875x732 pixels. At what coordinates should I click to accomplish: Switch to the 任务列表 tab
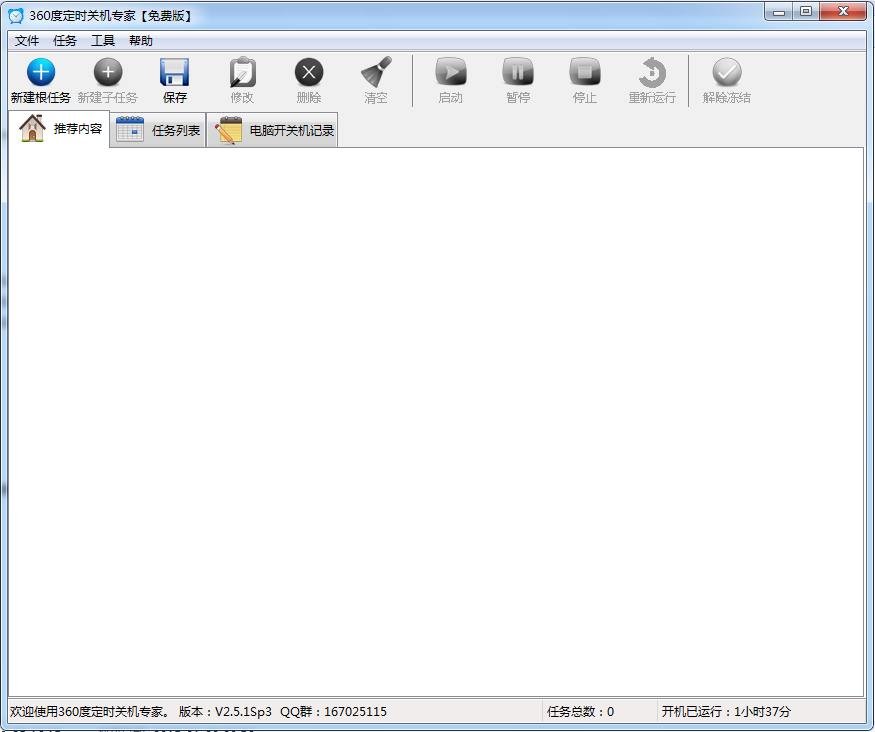[x=158, y=131]
